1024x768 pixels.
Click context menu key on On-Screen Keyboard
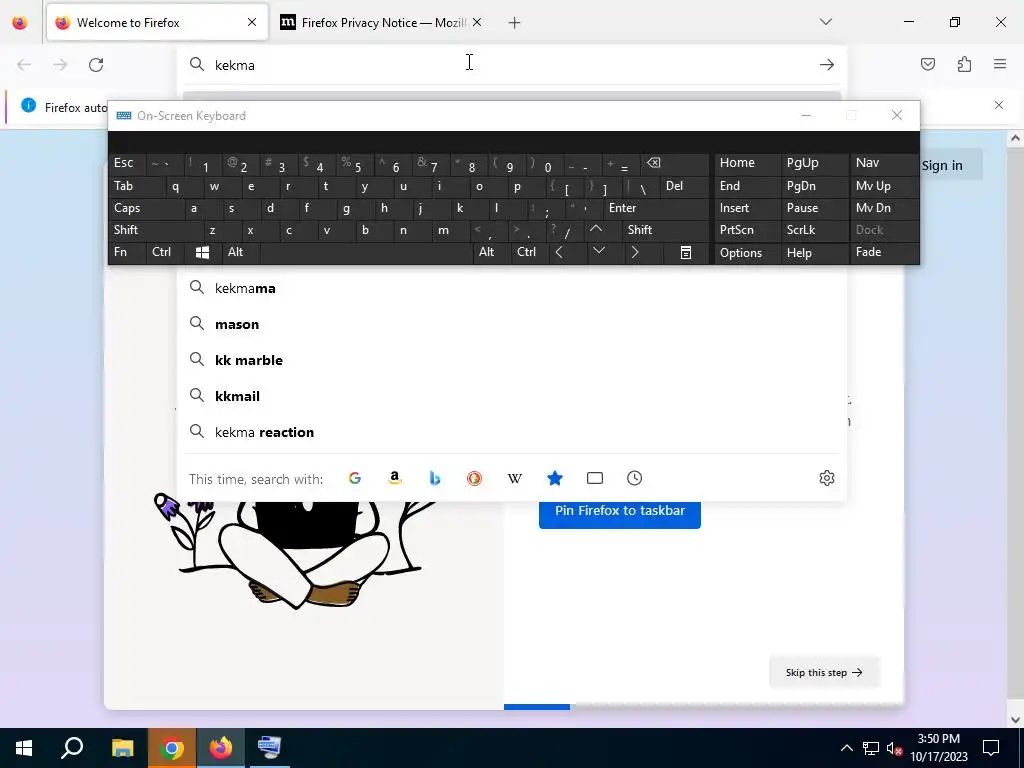tap(686, 253)
